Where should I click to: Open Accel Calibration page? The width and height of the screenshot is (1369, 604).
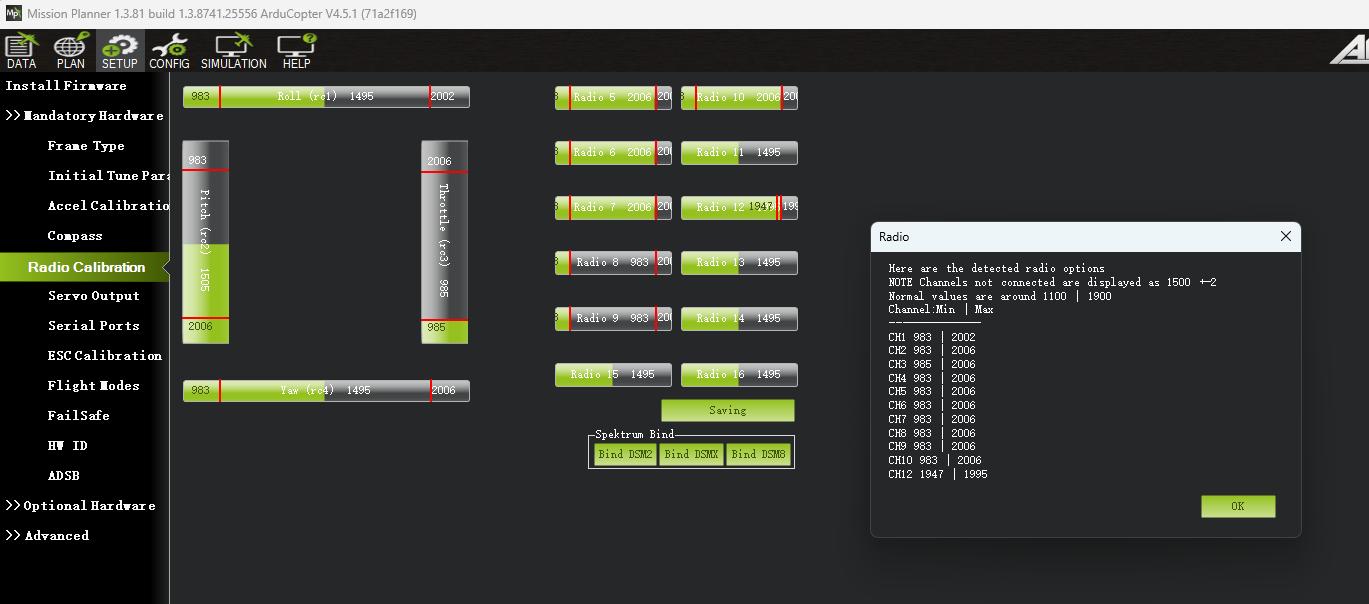108,206
